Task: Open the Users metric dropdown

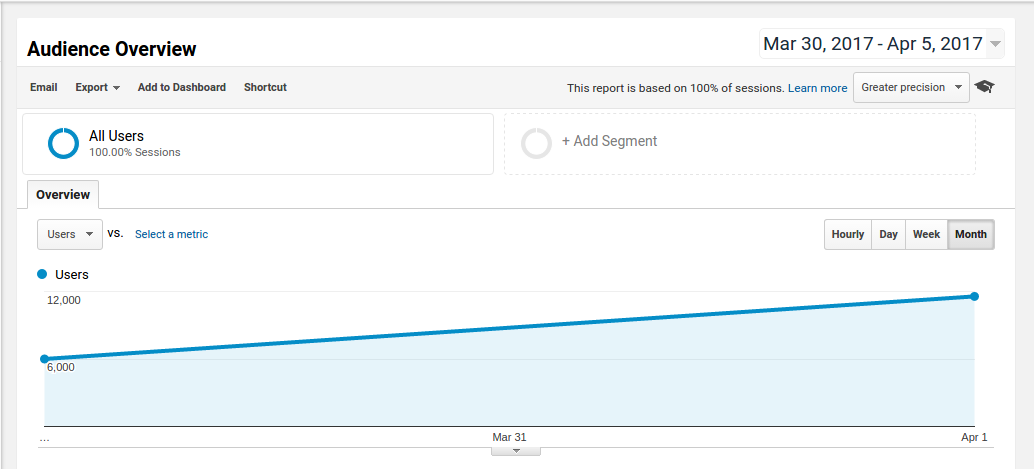Action: click(x=70, y=234)
